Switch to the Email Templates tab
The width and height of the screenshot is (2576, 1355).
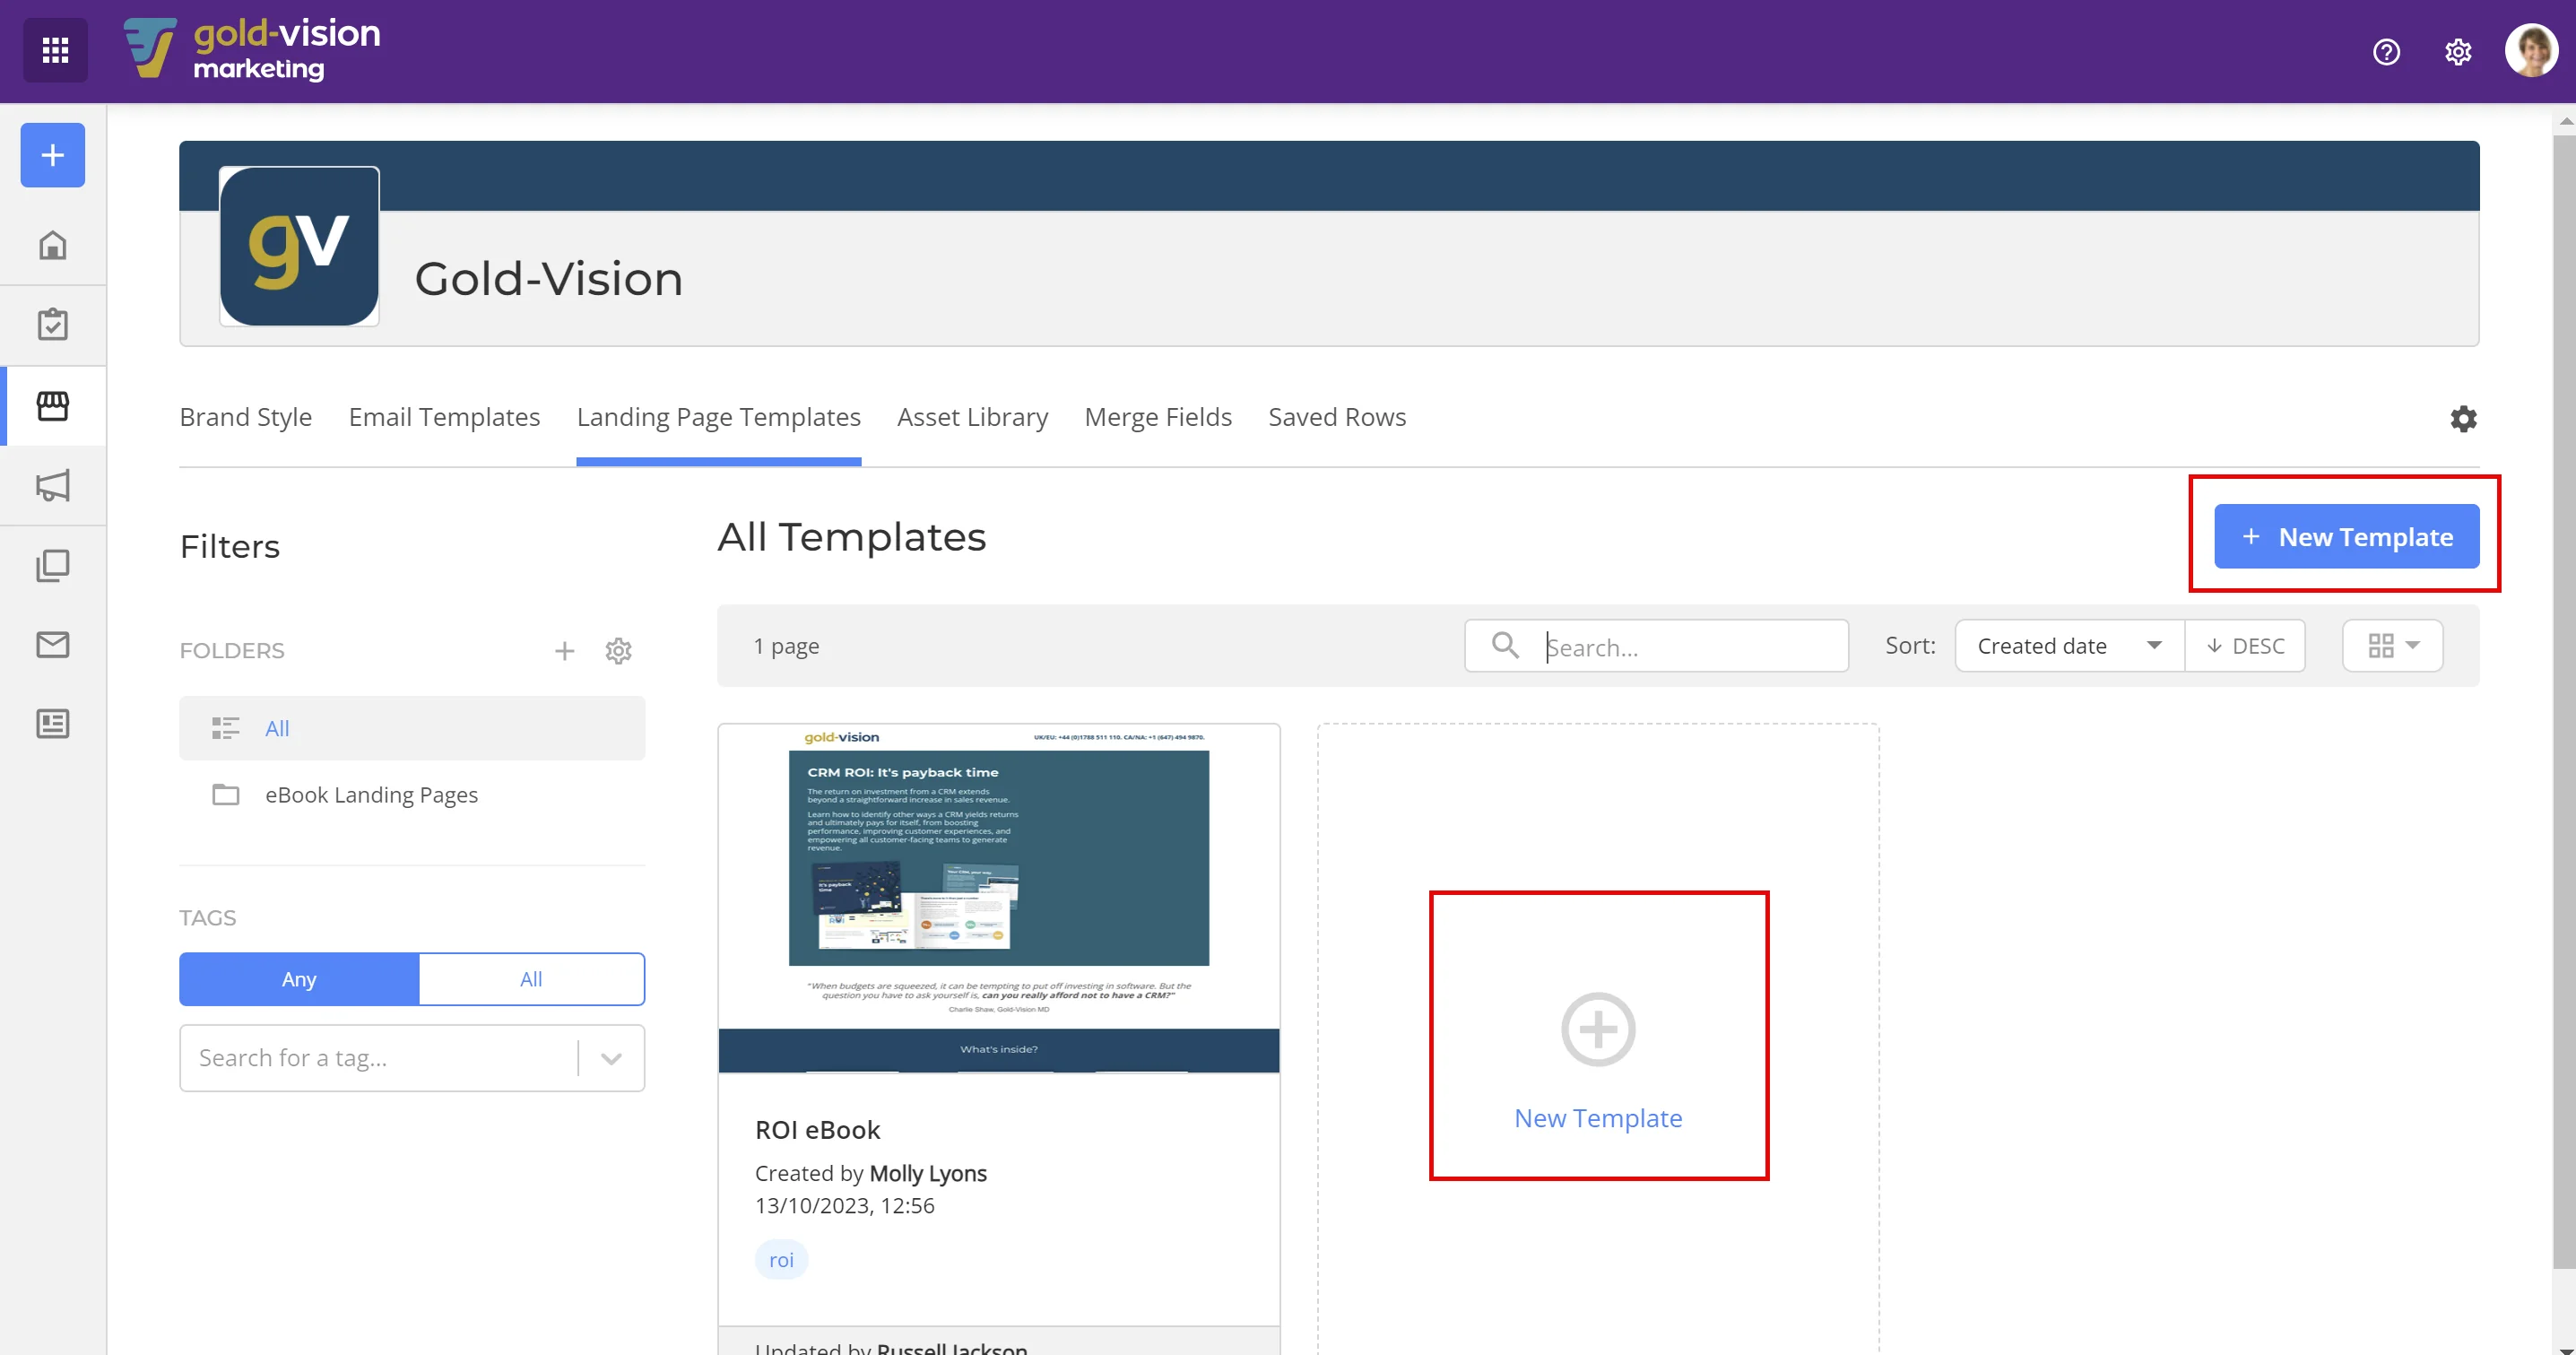pyautogui.click(x=444, y=417)
